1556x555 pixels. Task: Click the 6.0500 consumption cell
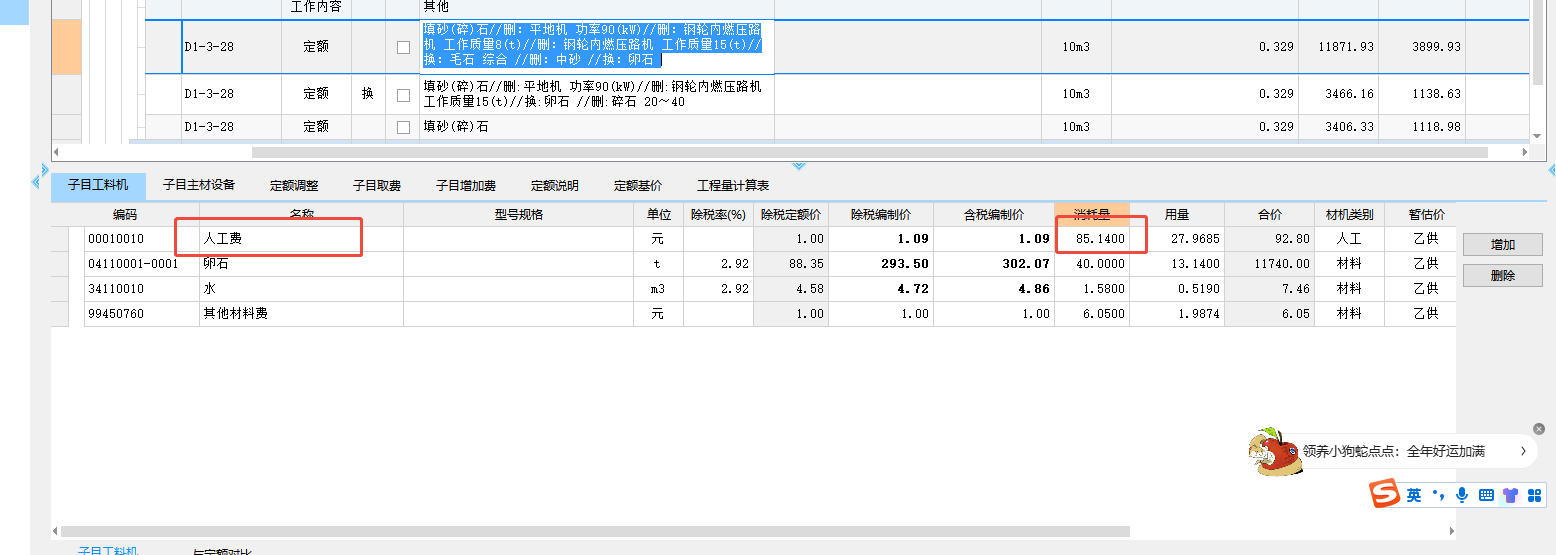pos(1092,314)
